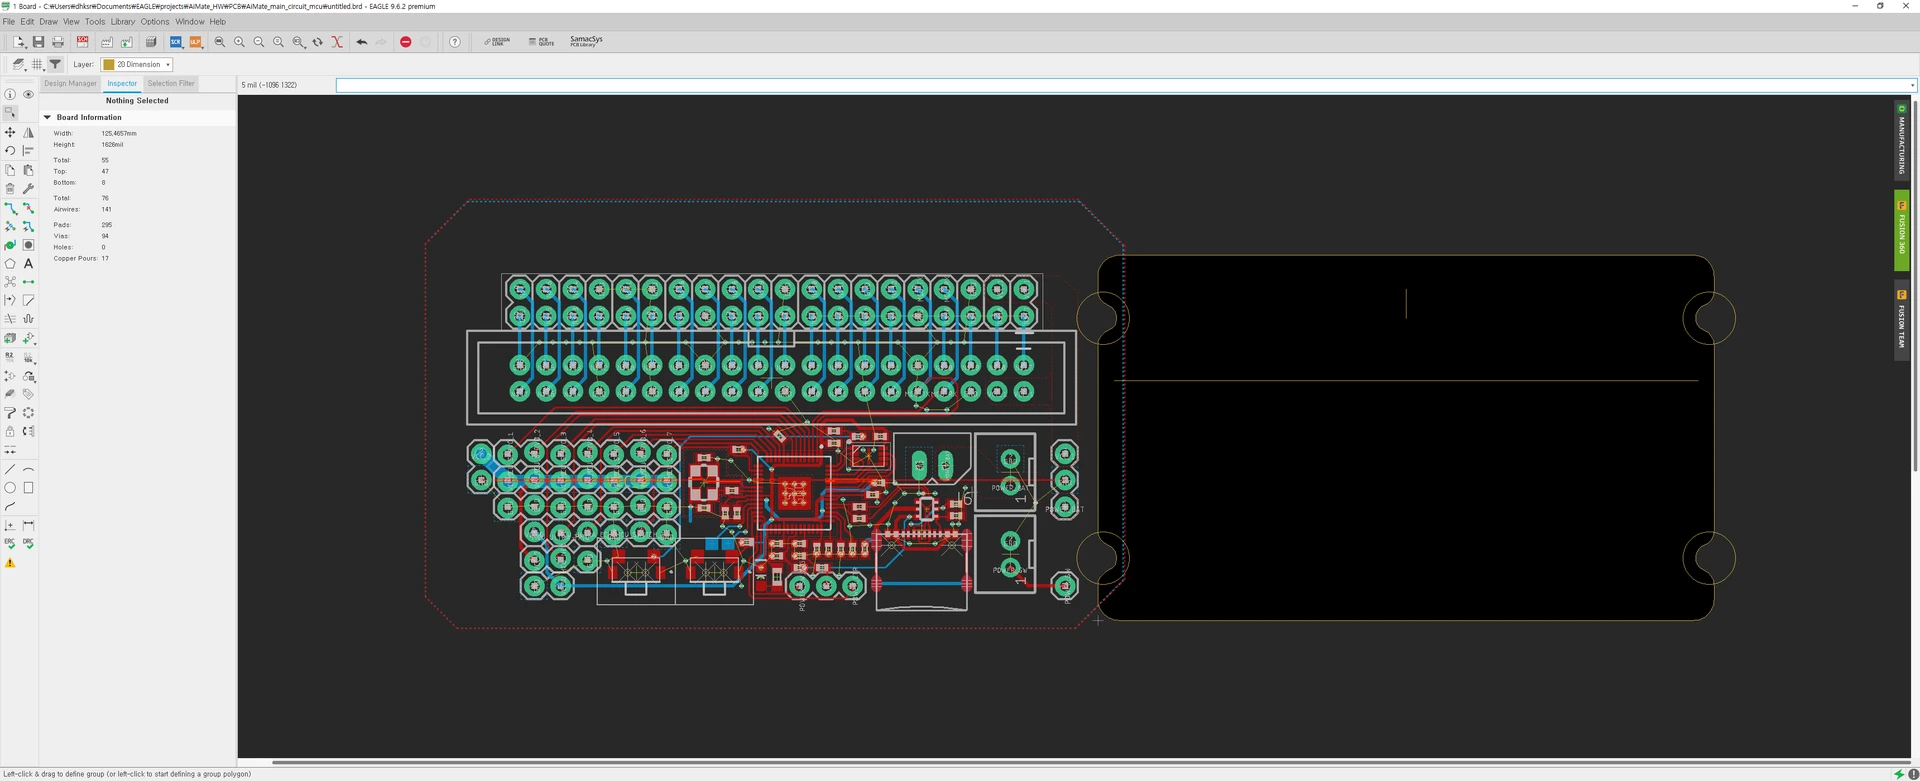The width and height of the screenshot is (1920, 781).
Task: Open the Manufacturing side panel
Action: 1901,140
